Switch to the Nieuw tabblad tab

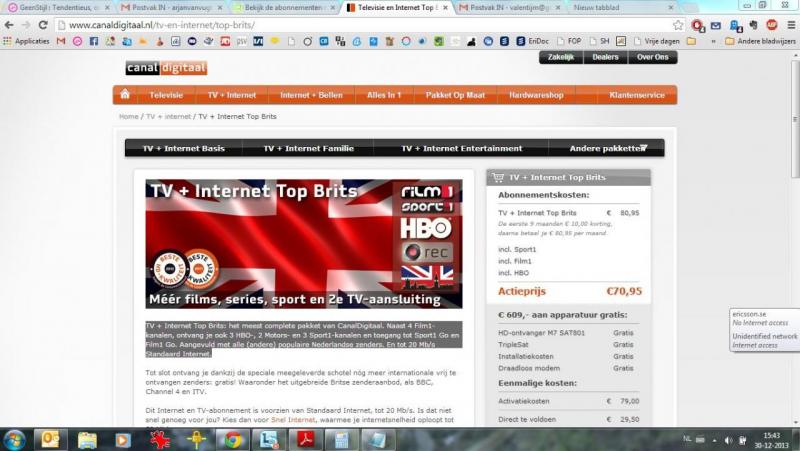[x=622, y=8]
